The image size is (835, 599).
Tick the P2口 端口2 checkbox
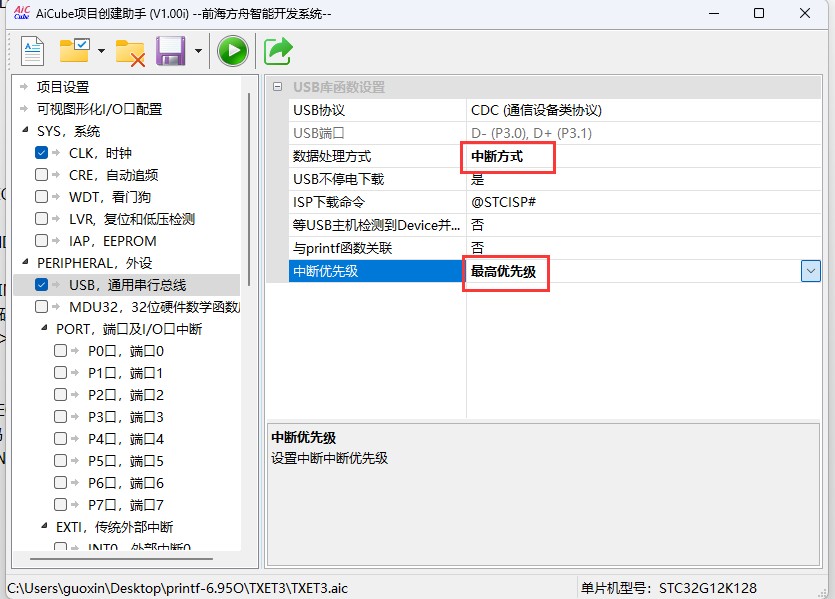tap(60, 395)
